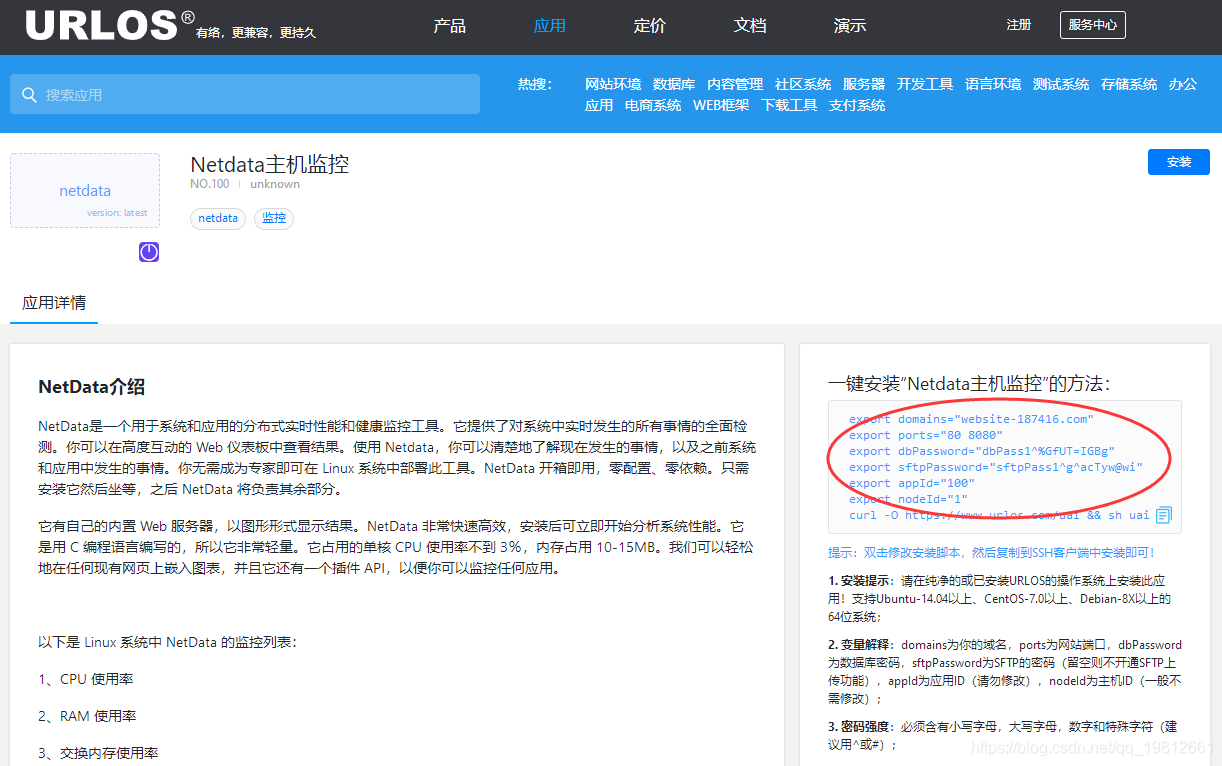Click the 热搜 label
Image resolution: width=1222 pixels, height=766 pixels.
click(x=535, y=84)
